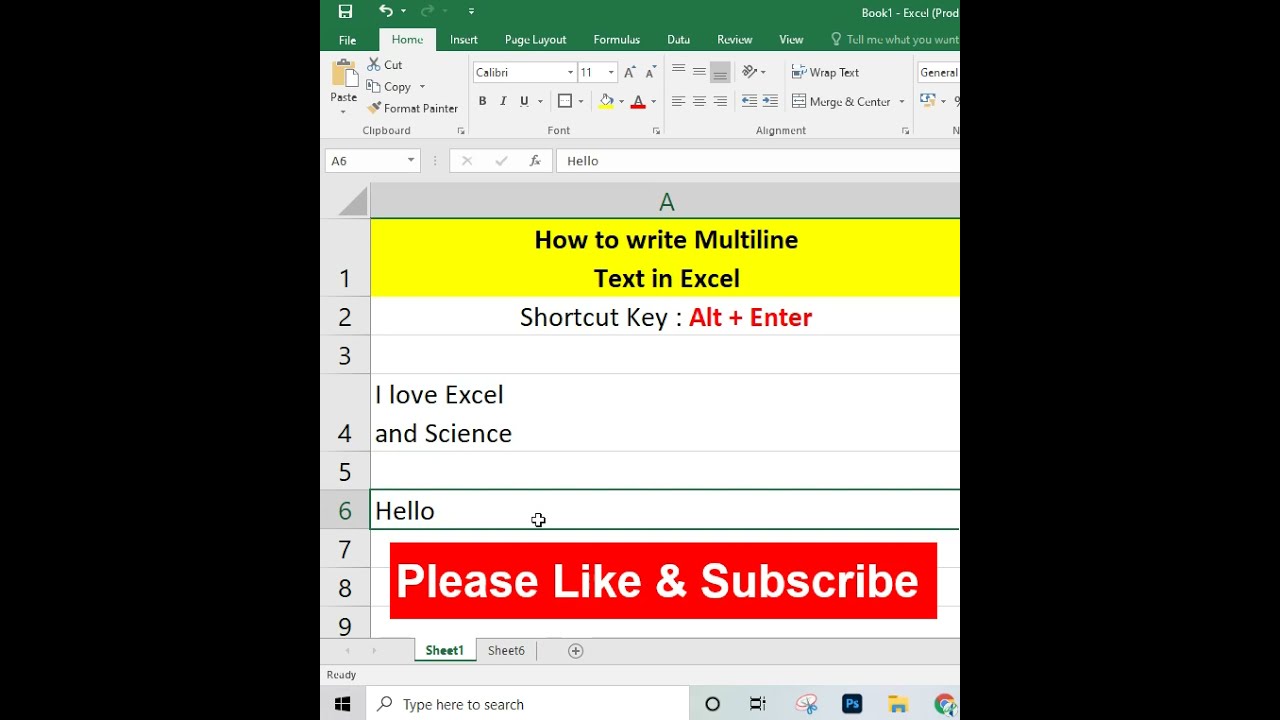The height and width of the screenshot is (720, 1280).
Task: Customize the Quick Access Toolbar
Action: [x=471, y=12]
